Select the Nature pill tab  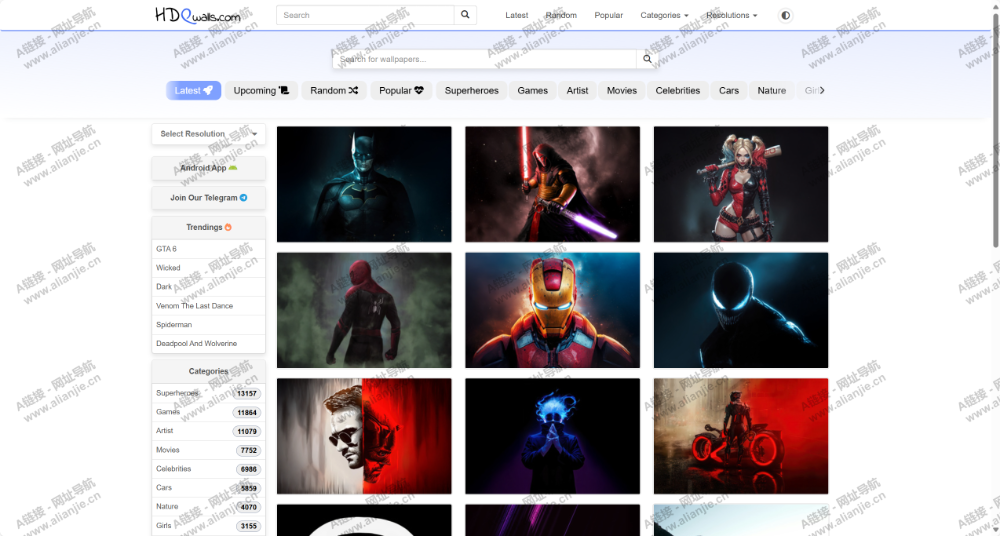click(772, 91)
